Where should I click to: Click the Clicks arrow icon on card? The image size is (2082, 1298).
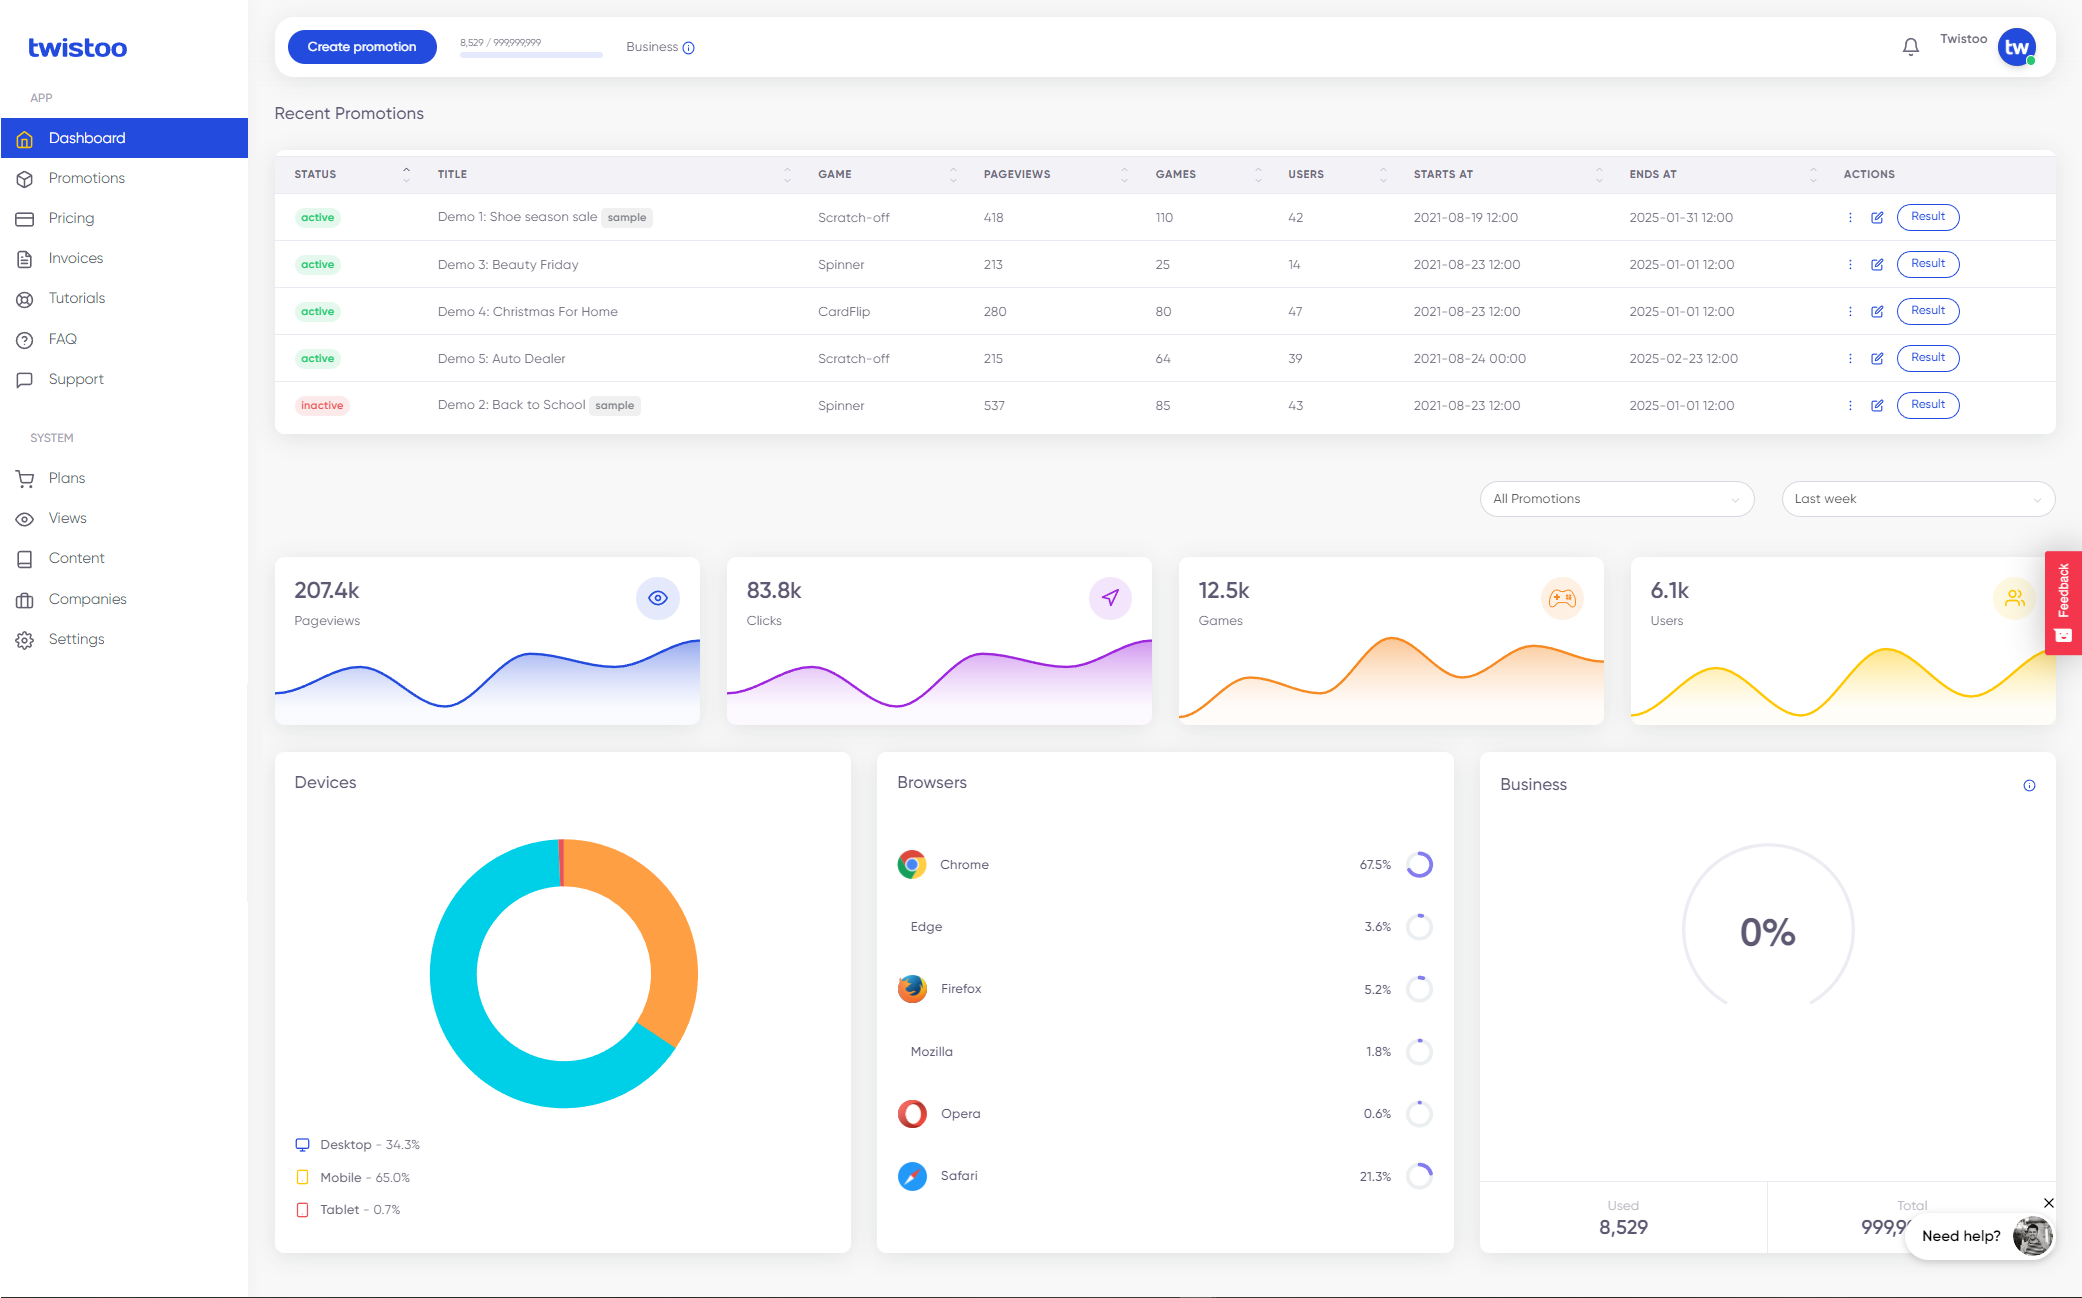coord(1110,598)
